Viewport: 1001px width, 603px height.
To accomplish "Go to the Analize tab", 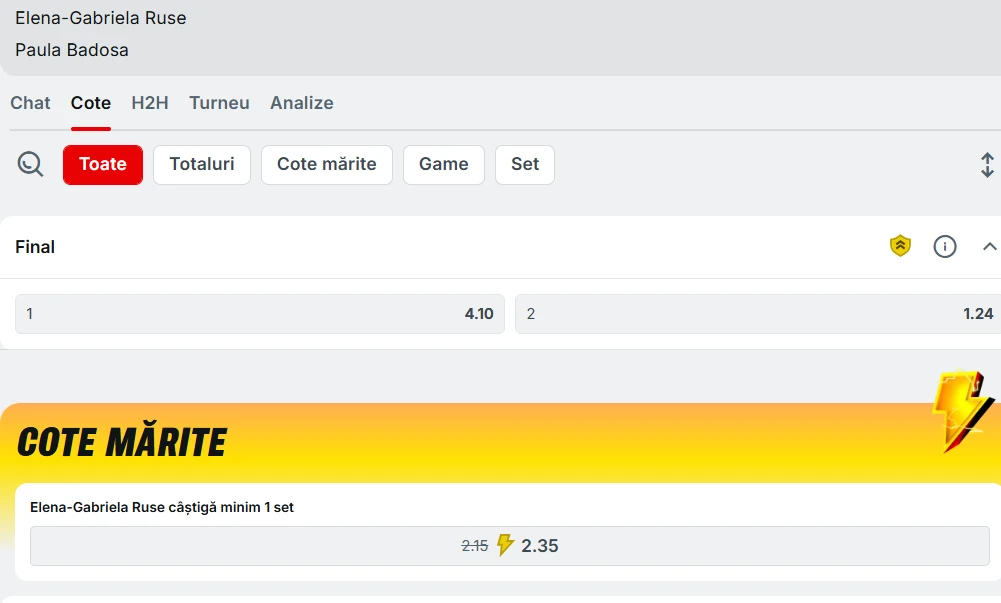I will pos(301,103).
